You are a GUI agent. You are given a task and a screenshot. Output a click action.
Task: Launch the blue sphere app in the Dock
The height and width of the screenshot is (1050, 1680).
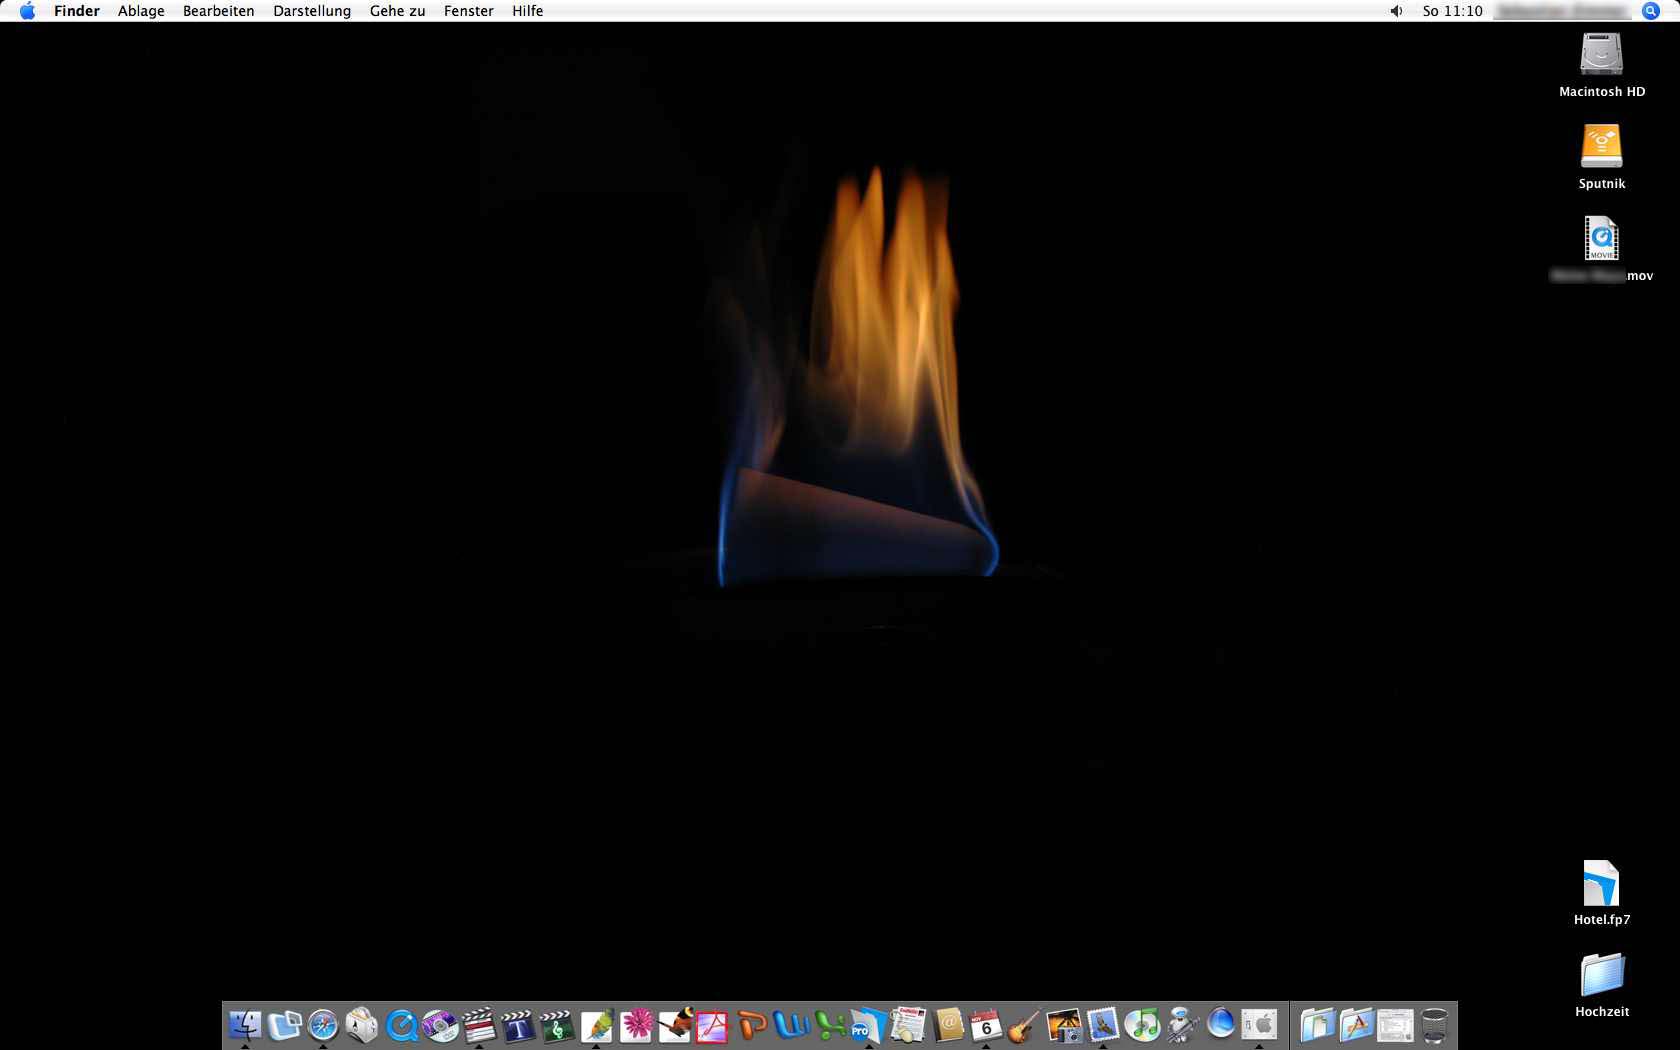[x=1220, y=1025]
